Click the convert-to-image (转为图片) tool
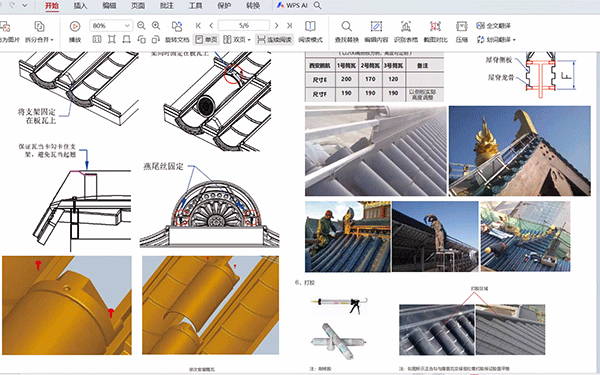 coord(7,32)
